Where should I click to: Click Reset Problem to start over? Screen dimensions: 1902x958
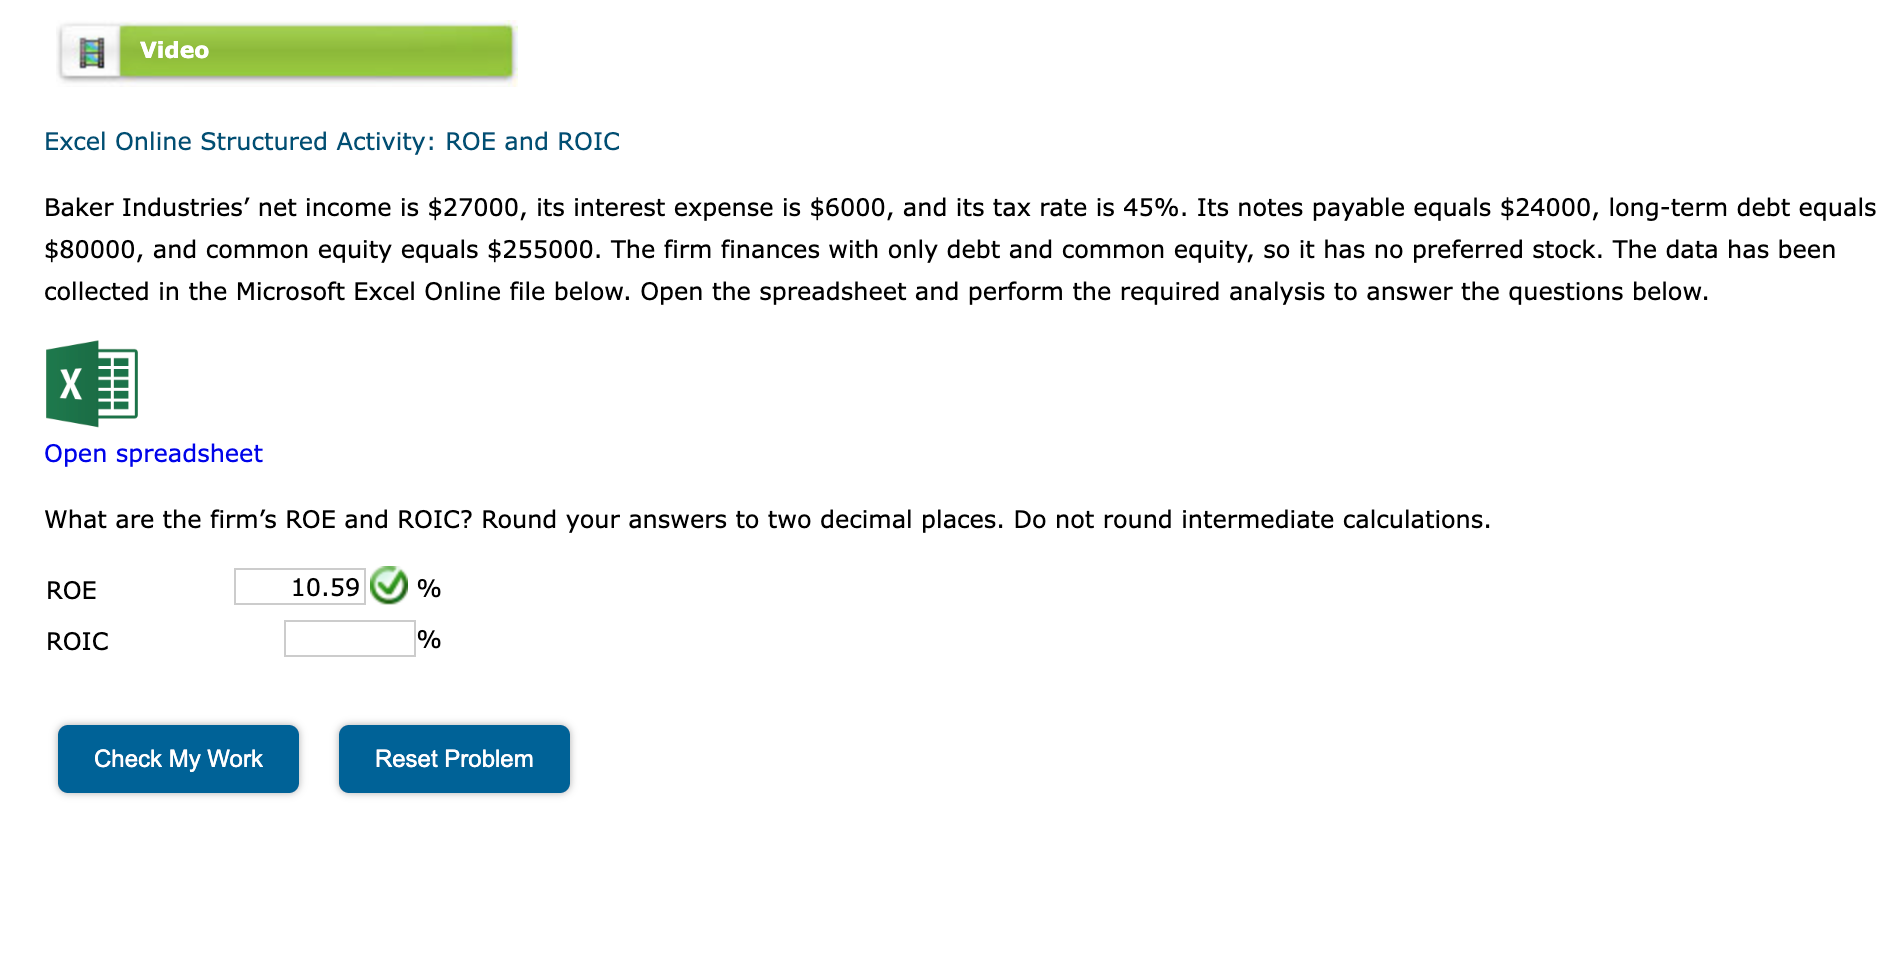coord(453,758)
